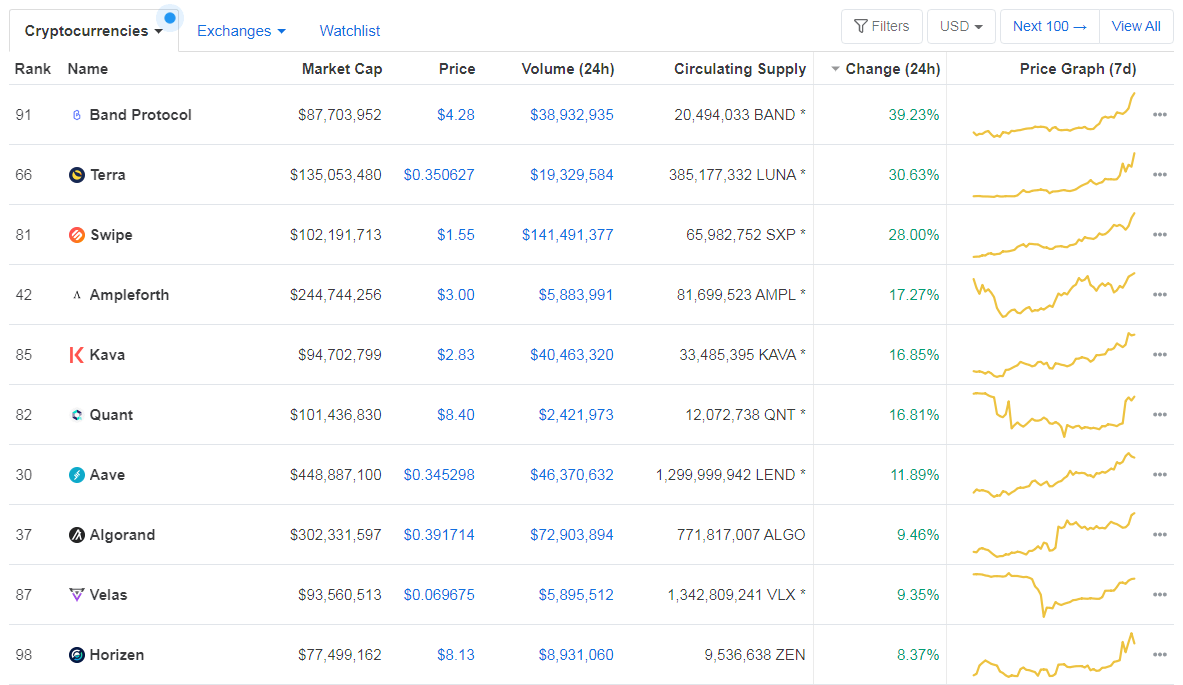Open the more options menu for Algorand
Image resolution: width=1183 pixels, height=685 pixels.
(1160, 535)
